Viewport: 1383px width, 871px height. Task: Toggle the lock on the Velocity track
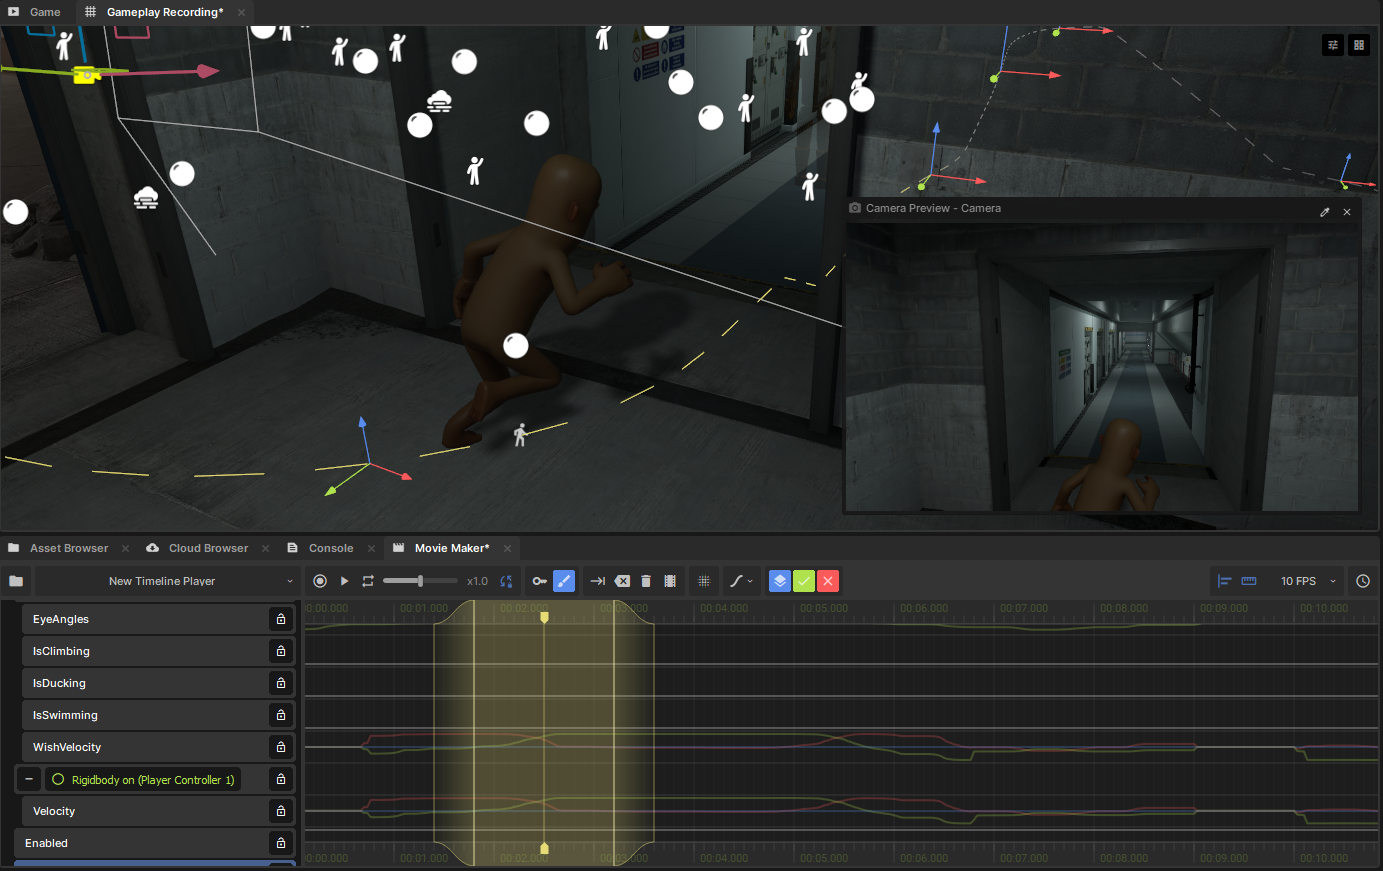[281, 811]
